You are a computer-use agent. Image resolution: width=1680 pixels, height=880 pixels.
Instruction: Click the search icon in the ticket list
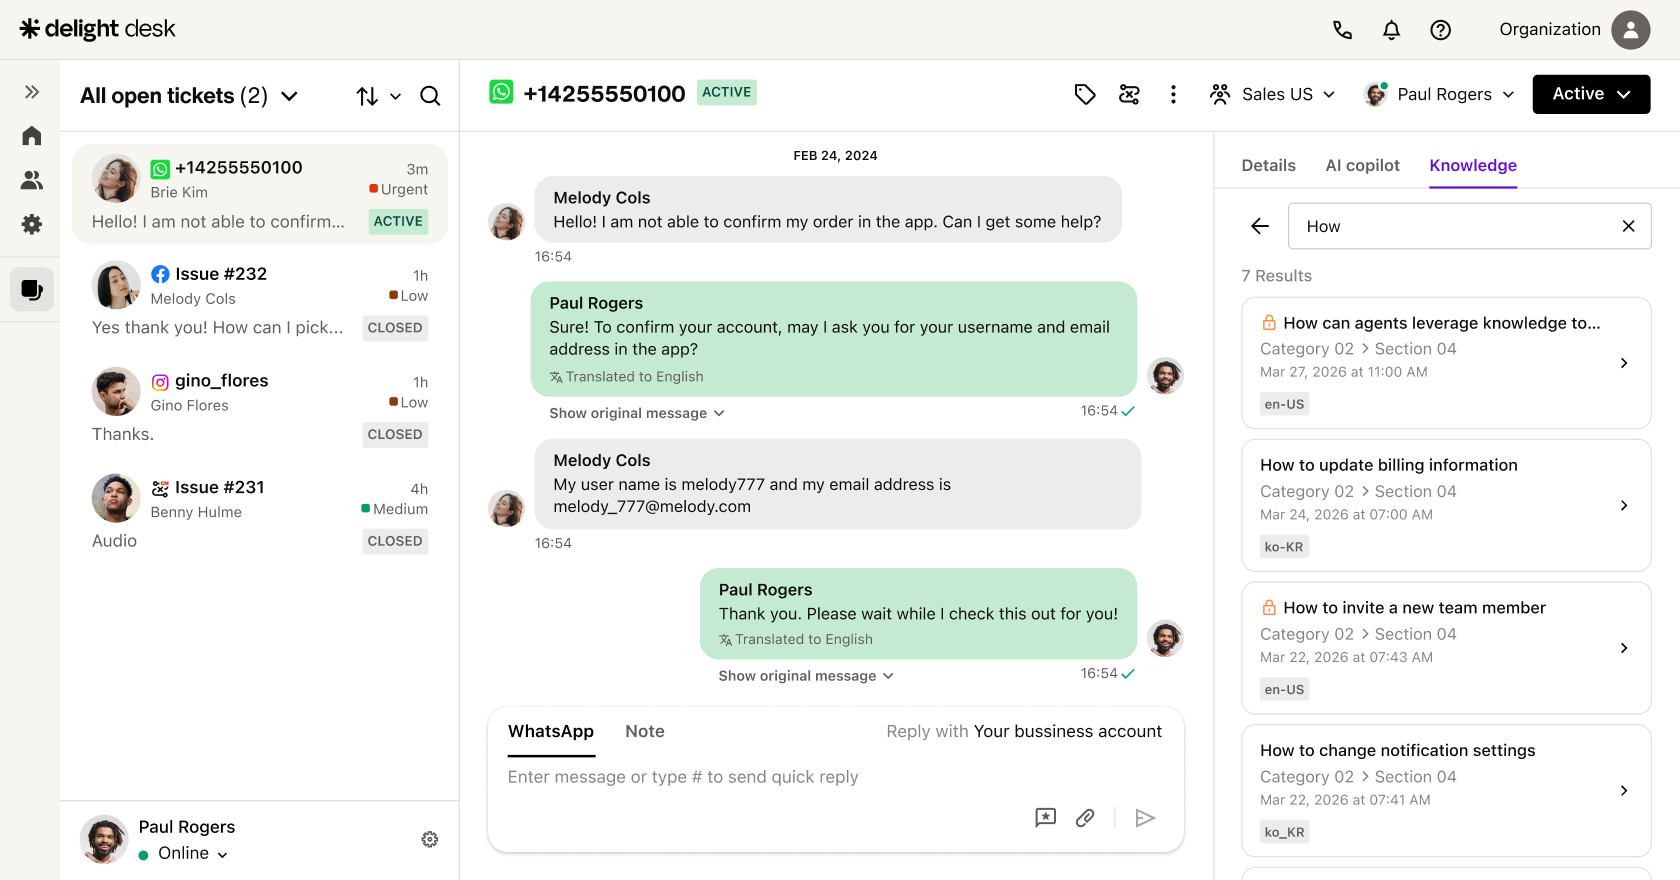[x=430, y=96]
